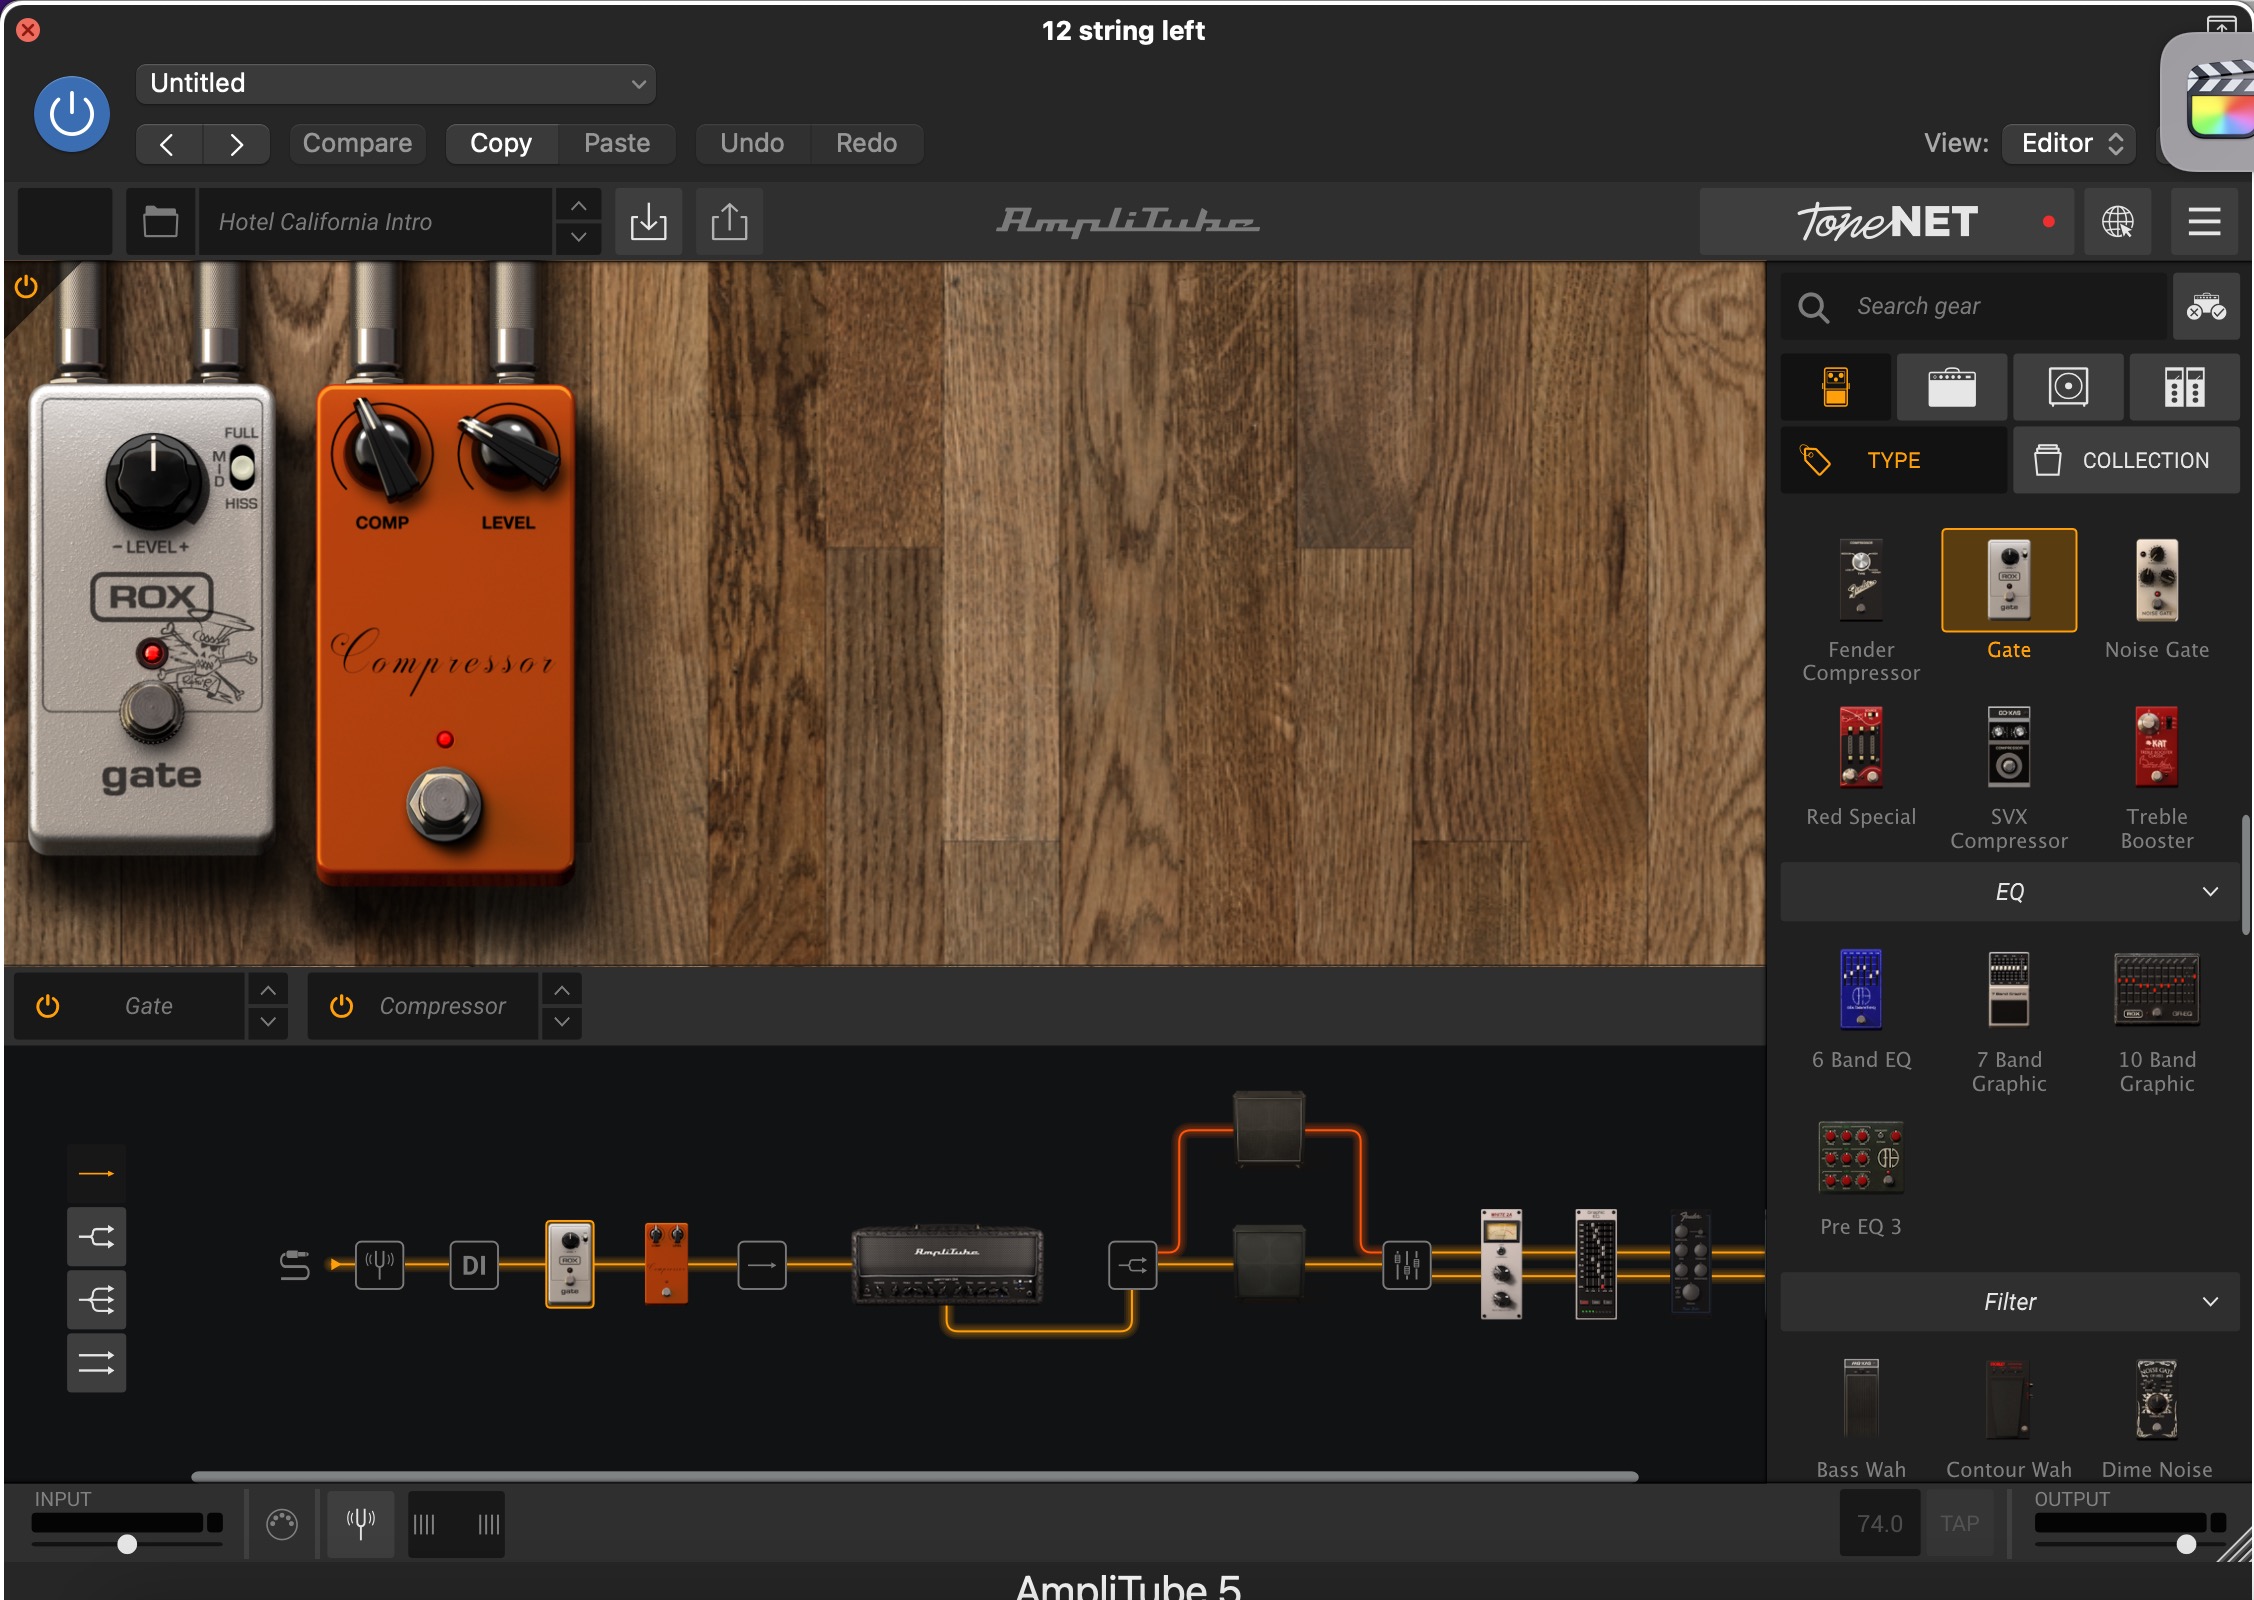Step to next preset with down arrow
This screenshot has width=2254, height=1600.
(x=578, y=237)
